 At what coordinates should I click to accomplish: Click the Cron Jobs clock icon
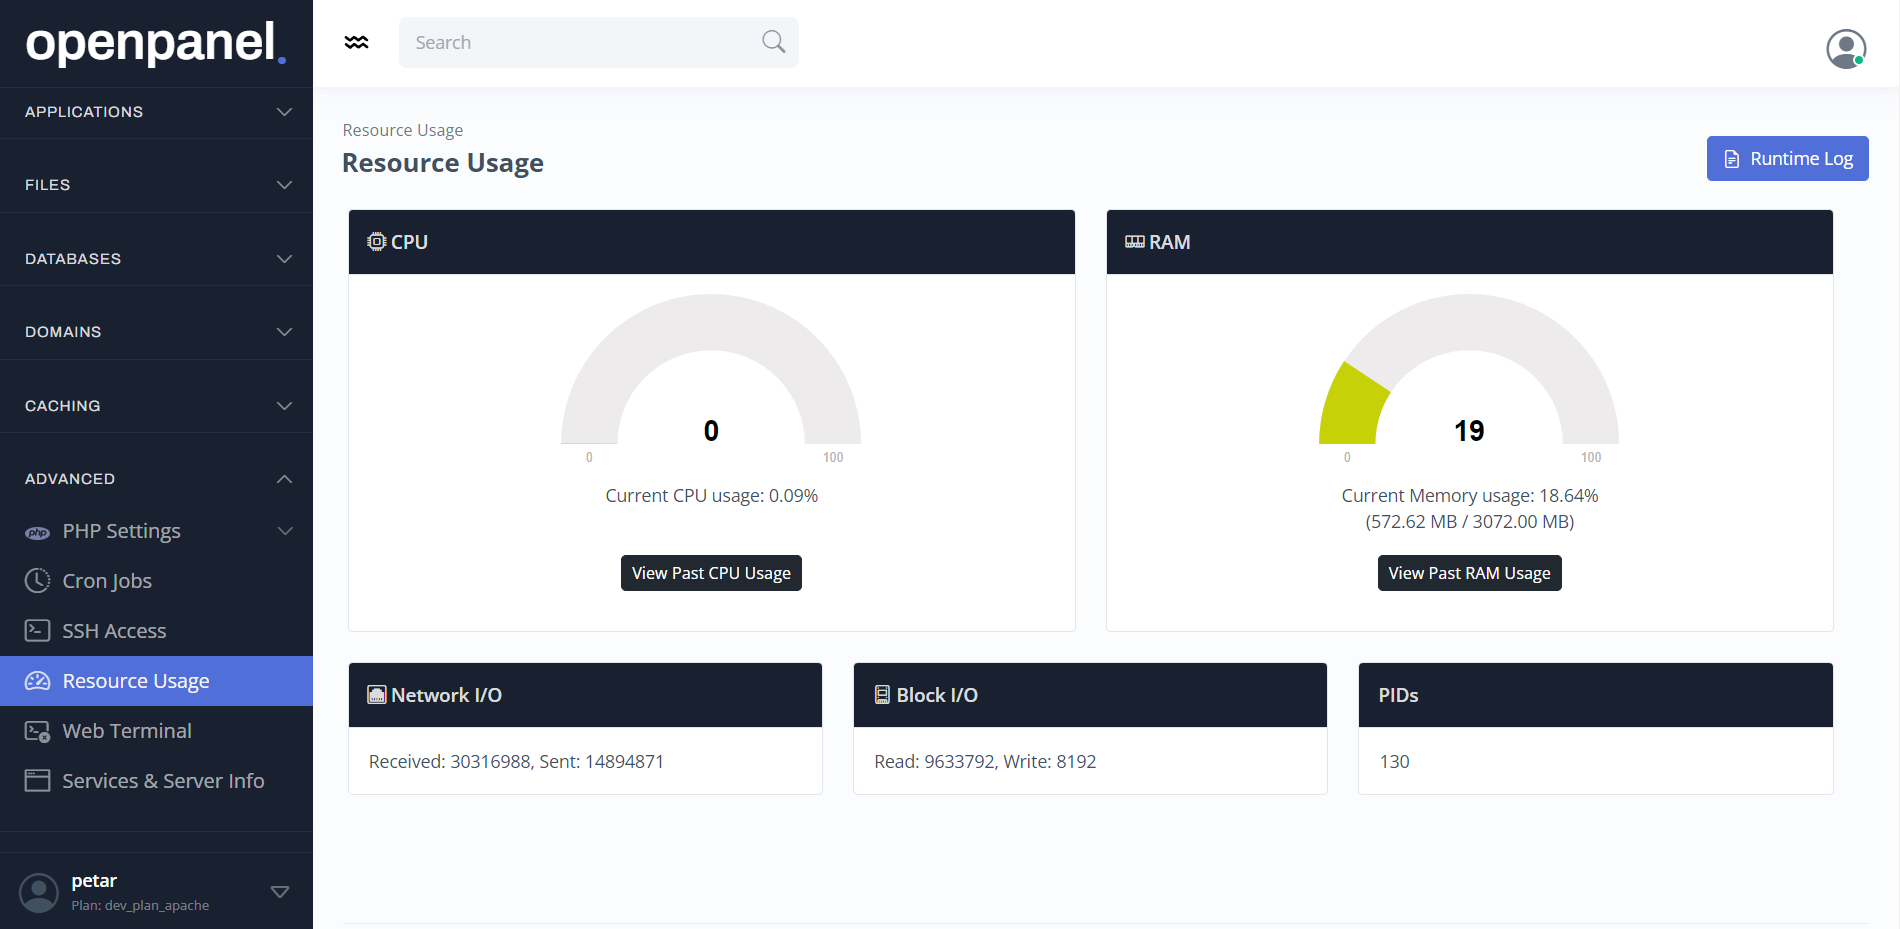pyautogui.click(x=37, y=581)
